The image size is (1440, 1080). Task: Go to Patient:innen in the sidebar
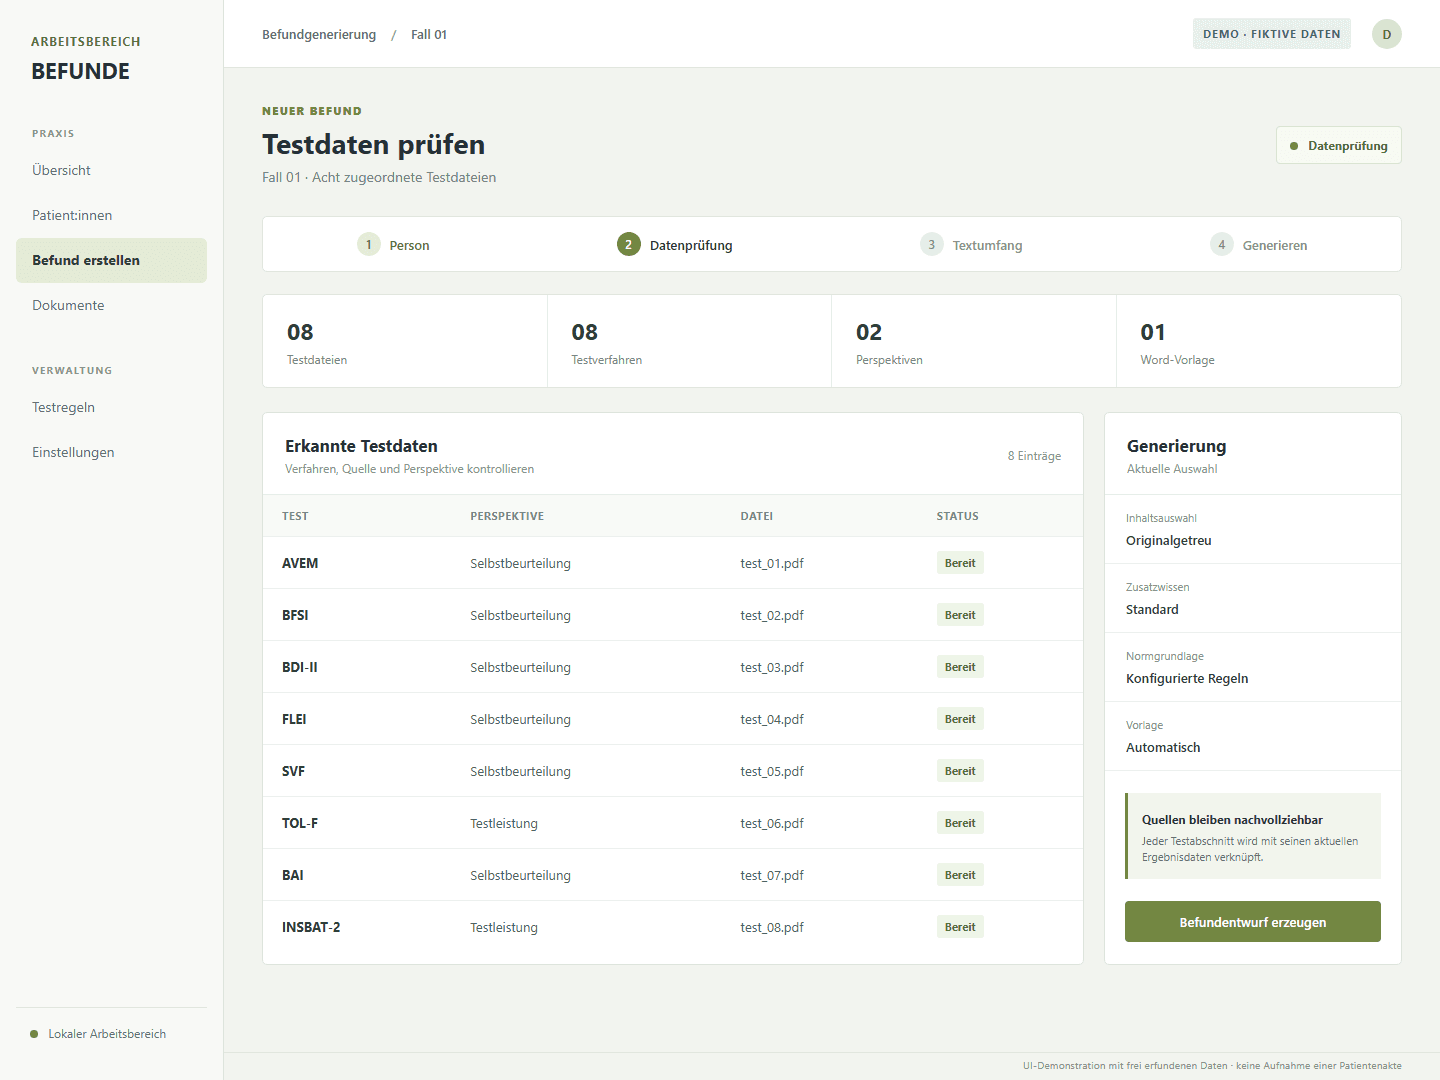pos(111,215)
